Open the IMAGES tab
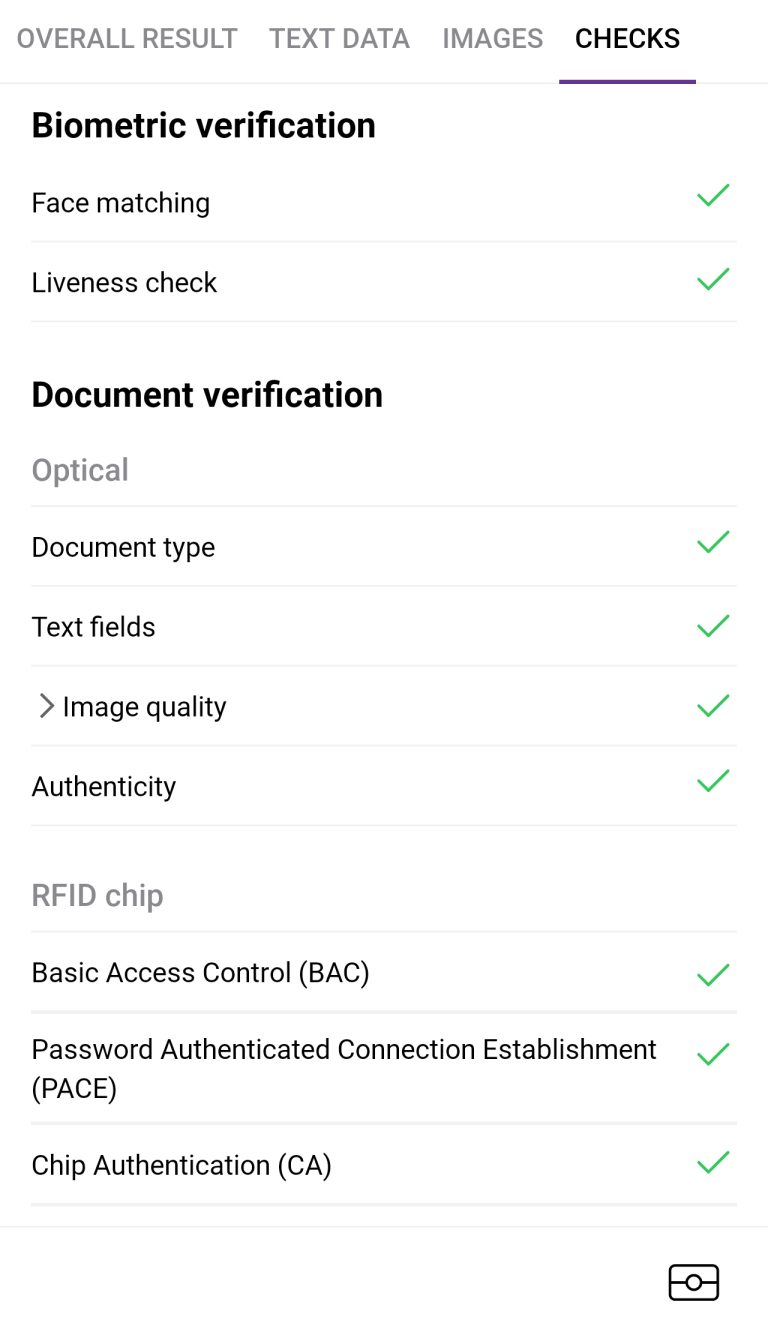 [493, 39]
